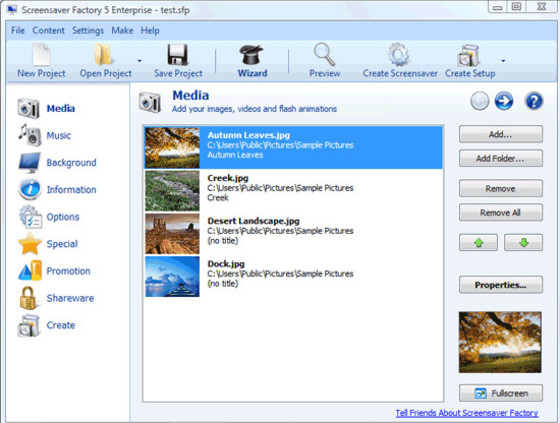This screenshot has width=560, height=423.
Task: Expand the Open Project dropdown arrow
Action: point(140,61)
